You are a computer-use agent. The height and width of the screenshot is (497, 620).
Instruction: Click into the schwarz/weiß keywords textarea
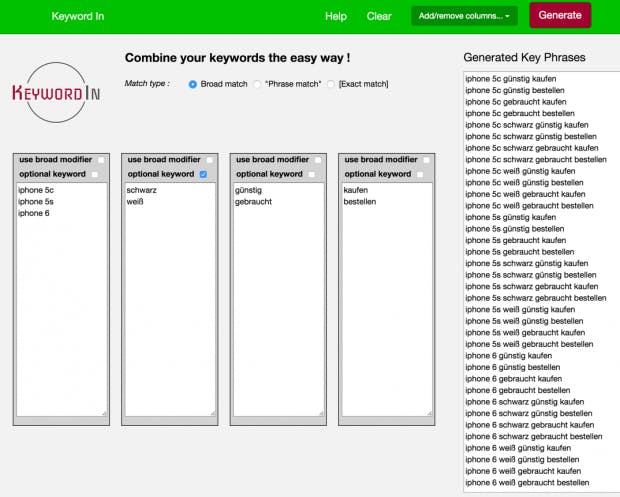(170, 299)
